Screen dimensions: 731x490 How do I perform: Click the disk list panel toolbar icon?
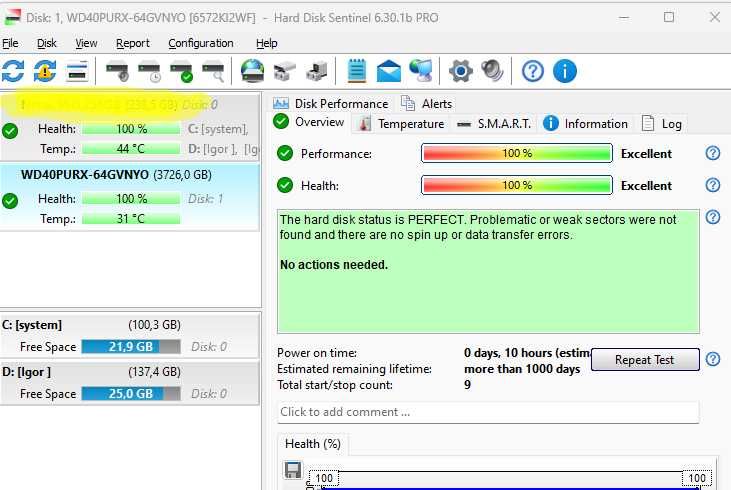(x=77, y=71)
